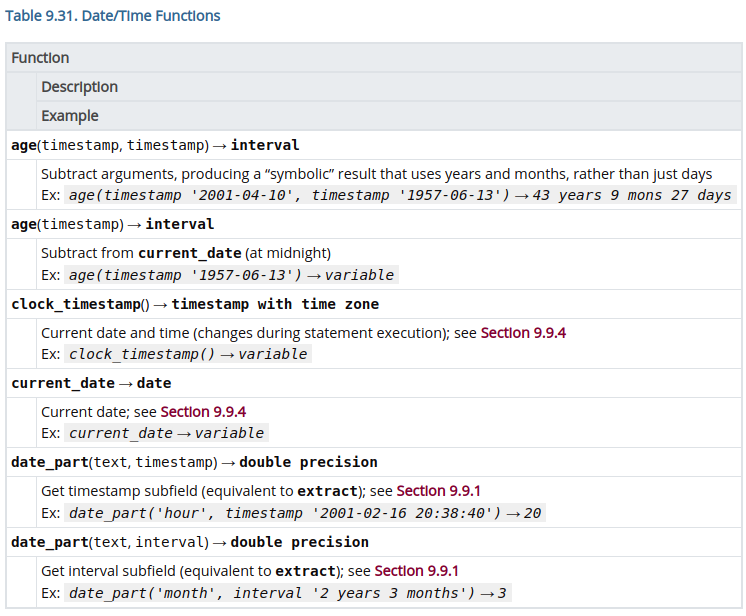Click the clock_timestamp() function signature
This screenshot has height=616, width=746.
coord(195,304)
